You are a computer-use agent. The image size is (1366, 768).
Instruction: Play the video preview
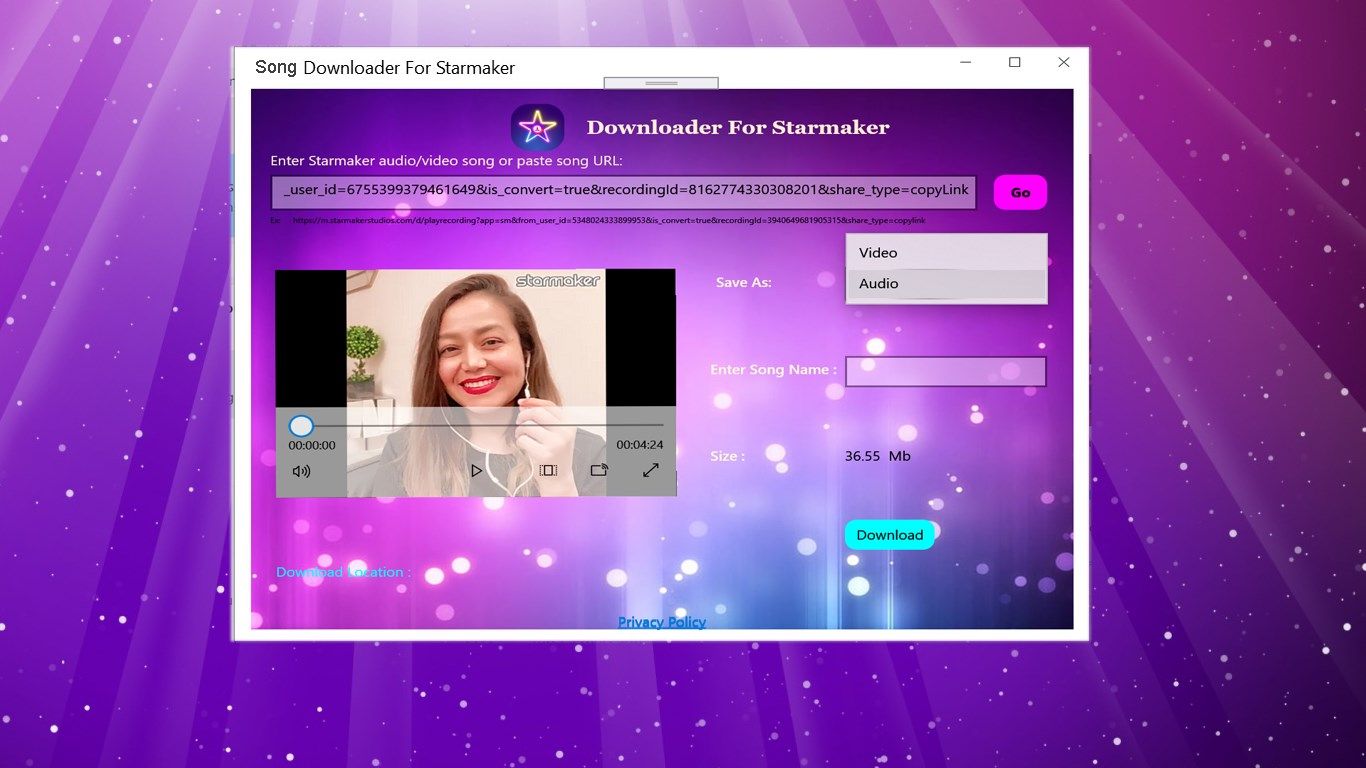pyautogui.click(x=477, y=470)
